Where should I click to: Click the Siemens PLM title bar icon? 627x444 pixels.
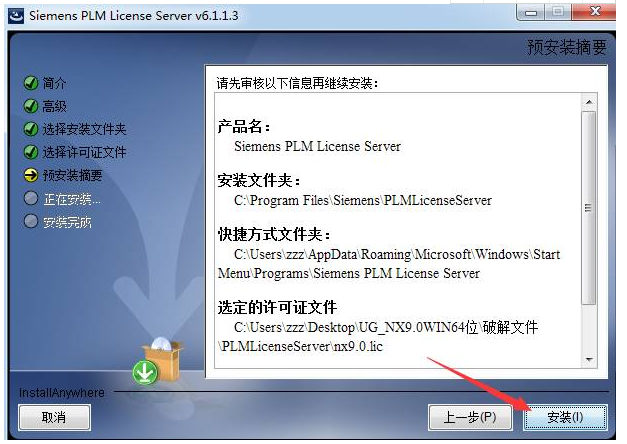(x=16, y=16)
